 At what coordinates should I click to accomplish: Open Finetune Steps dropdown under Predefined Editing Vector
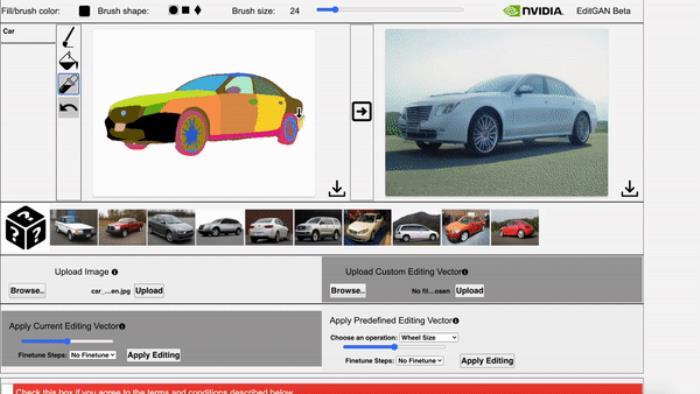coord(420,361)
